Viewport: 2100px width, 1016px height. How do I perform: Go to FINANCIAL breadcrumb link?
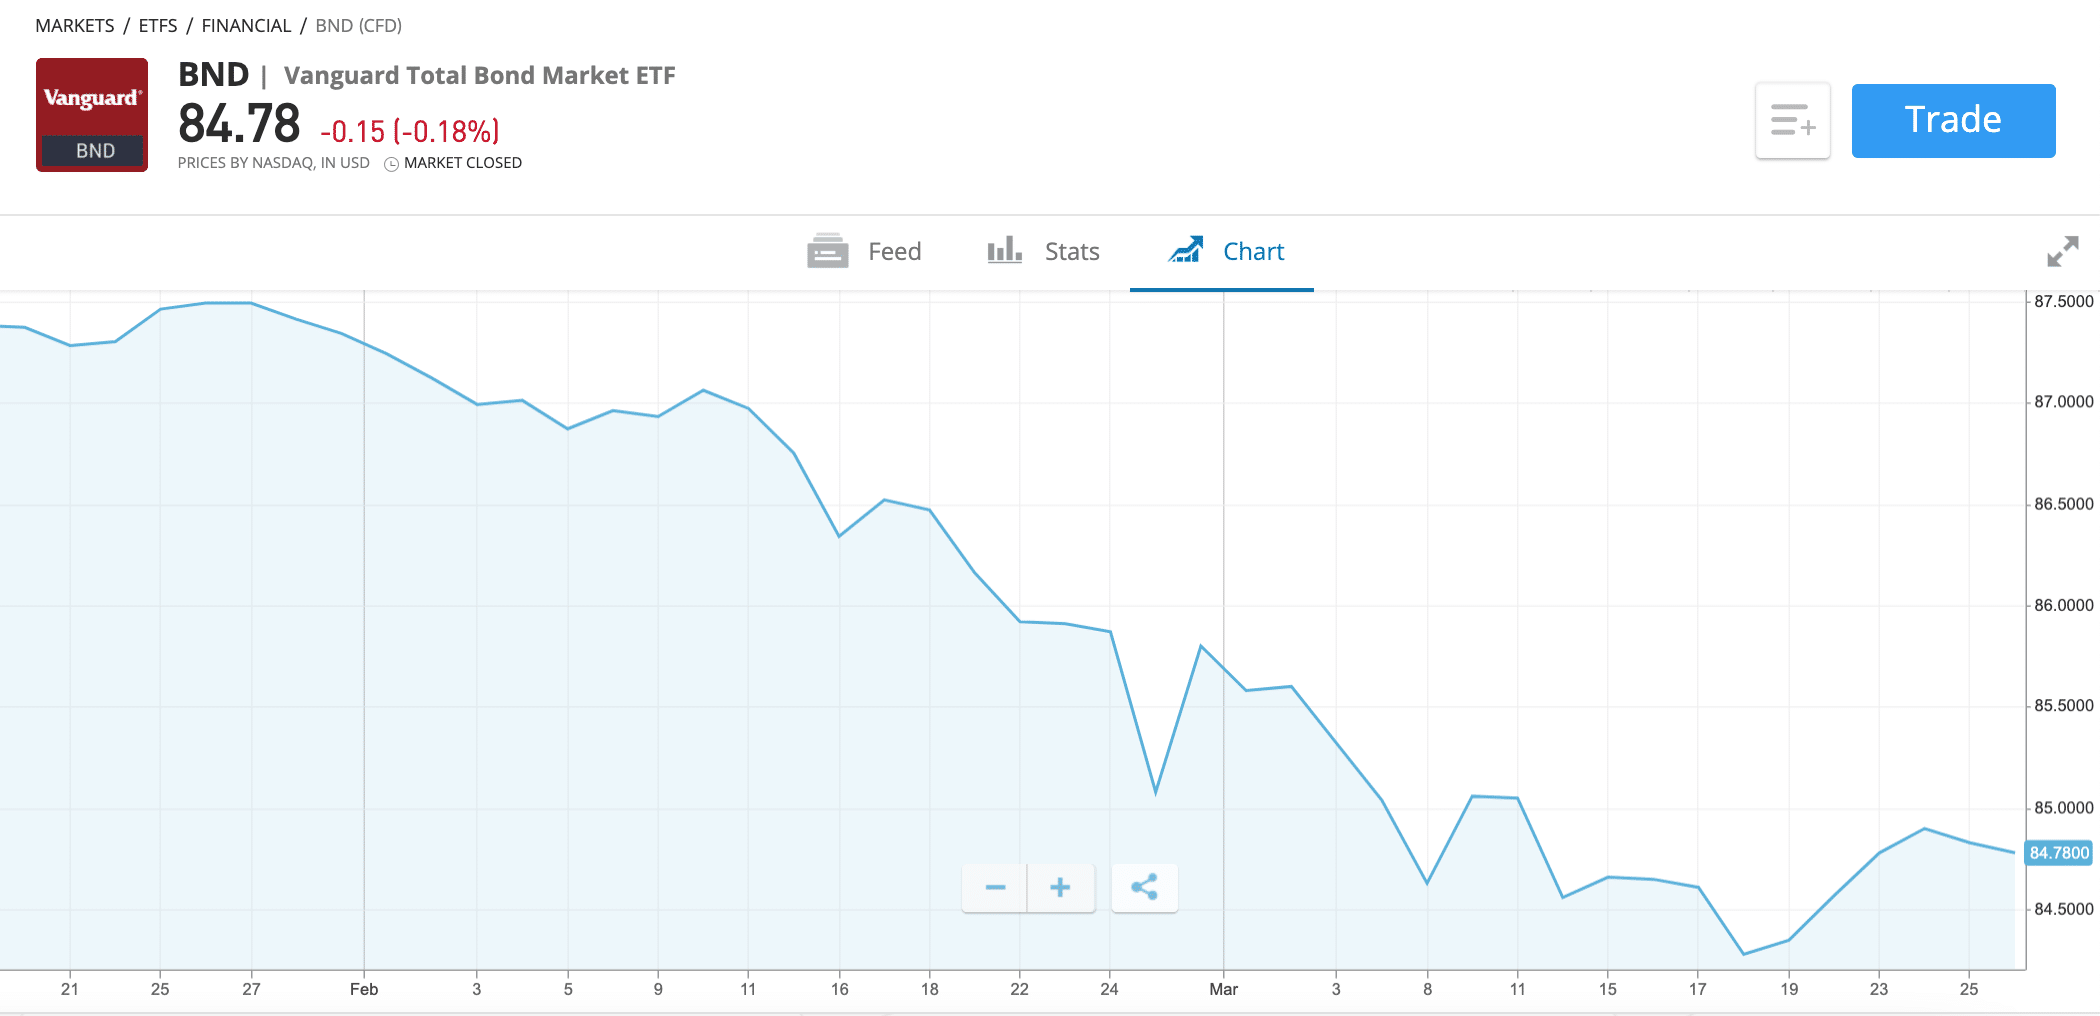point(246,26)
